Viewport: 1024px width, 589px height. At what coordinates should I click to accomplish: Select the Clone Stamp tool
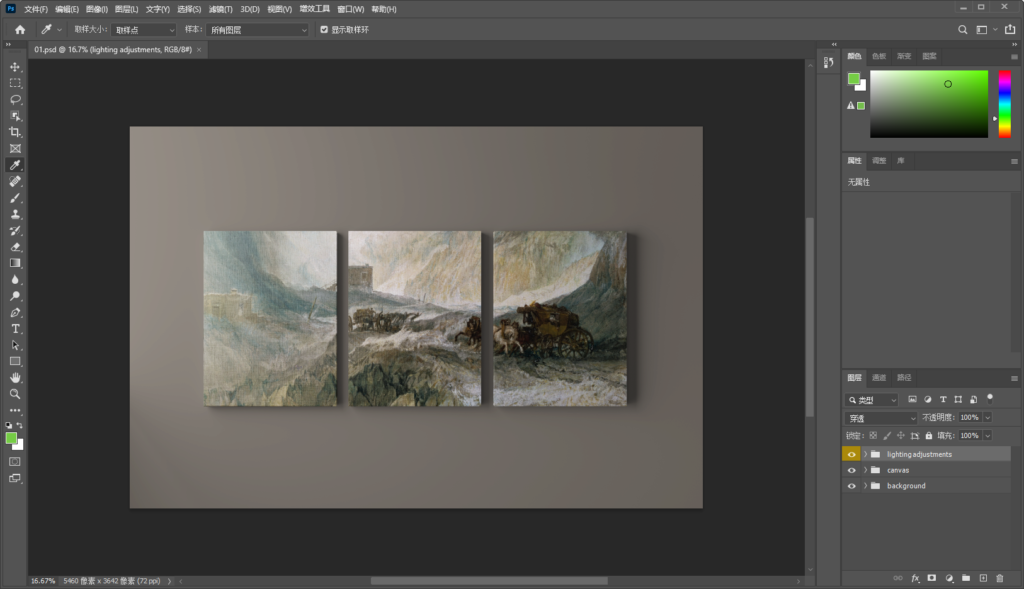15,214
